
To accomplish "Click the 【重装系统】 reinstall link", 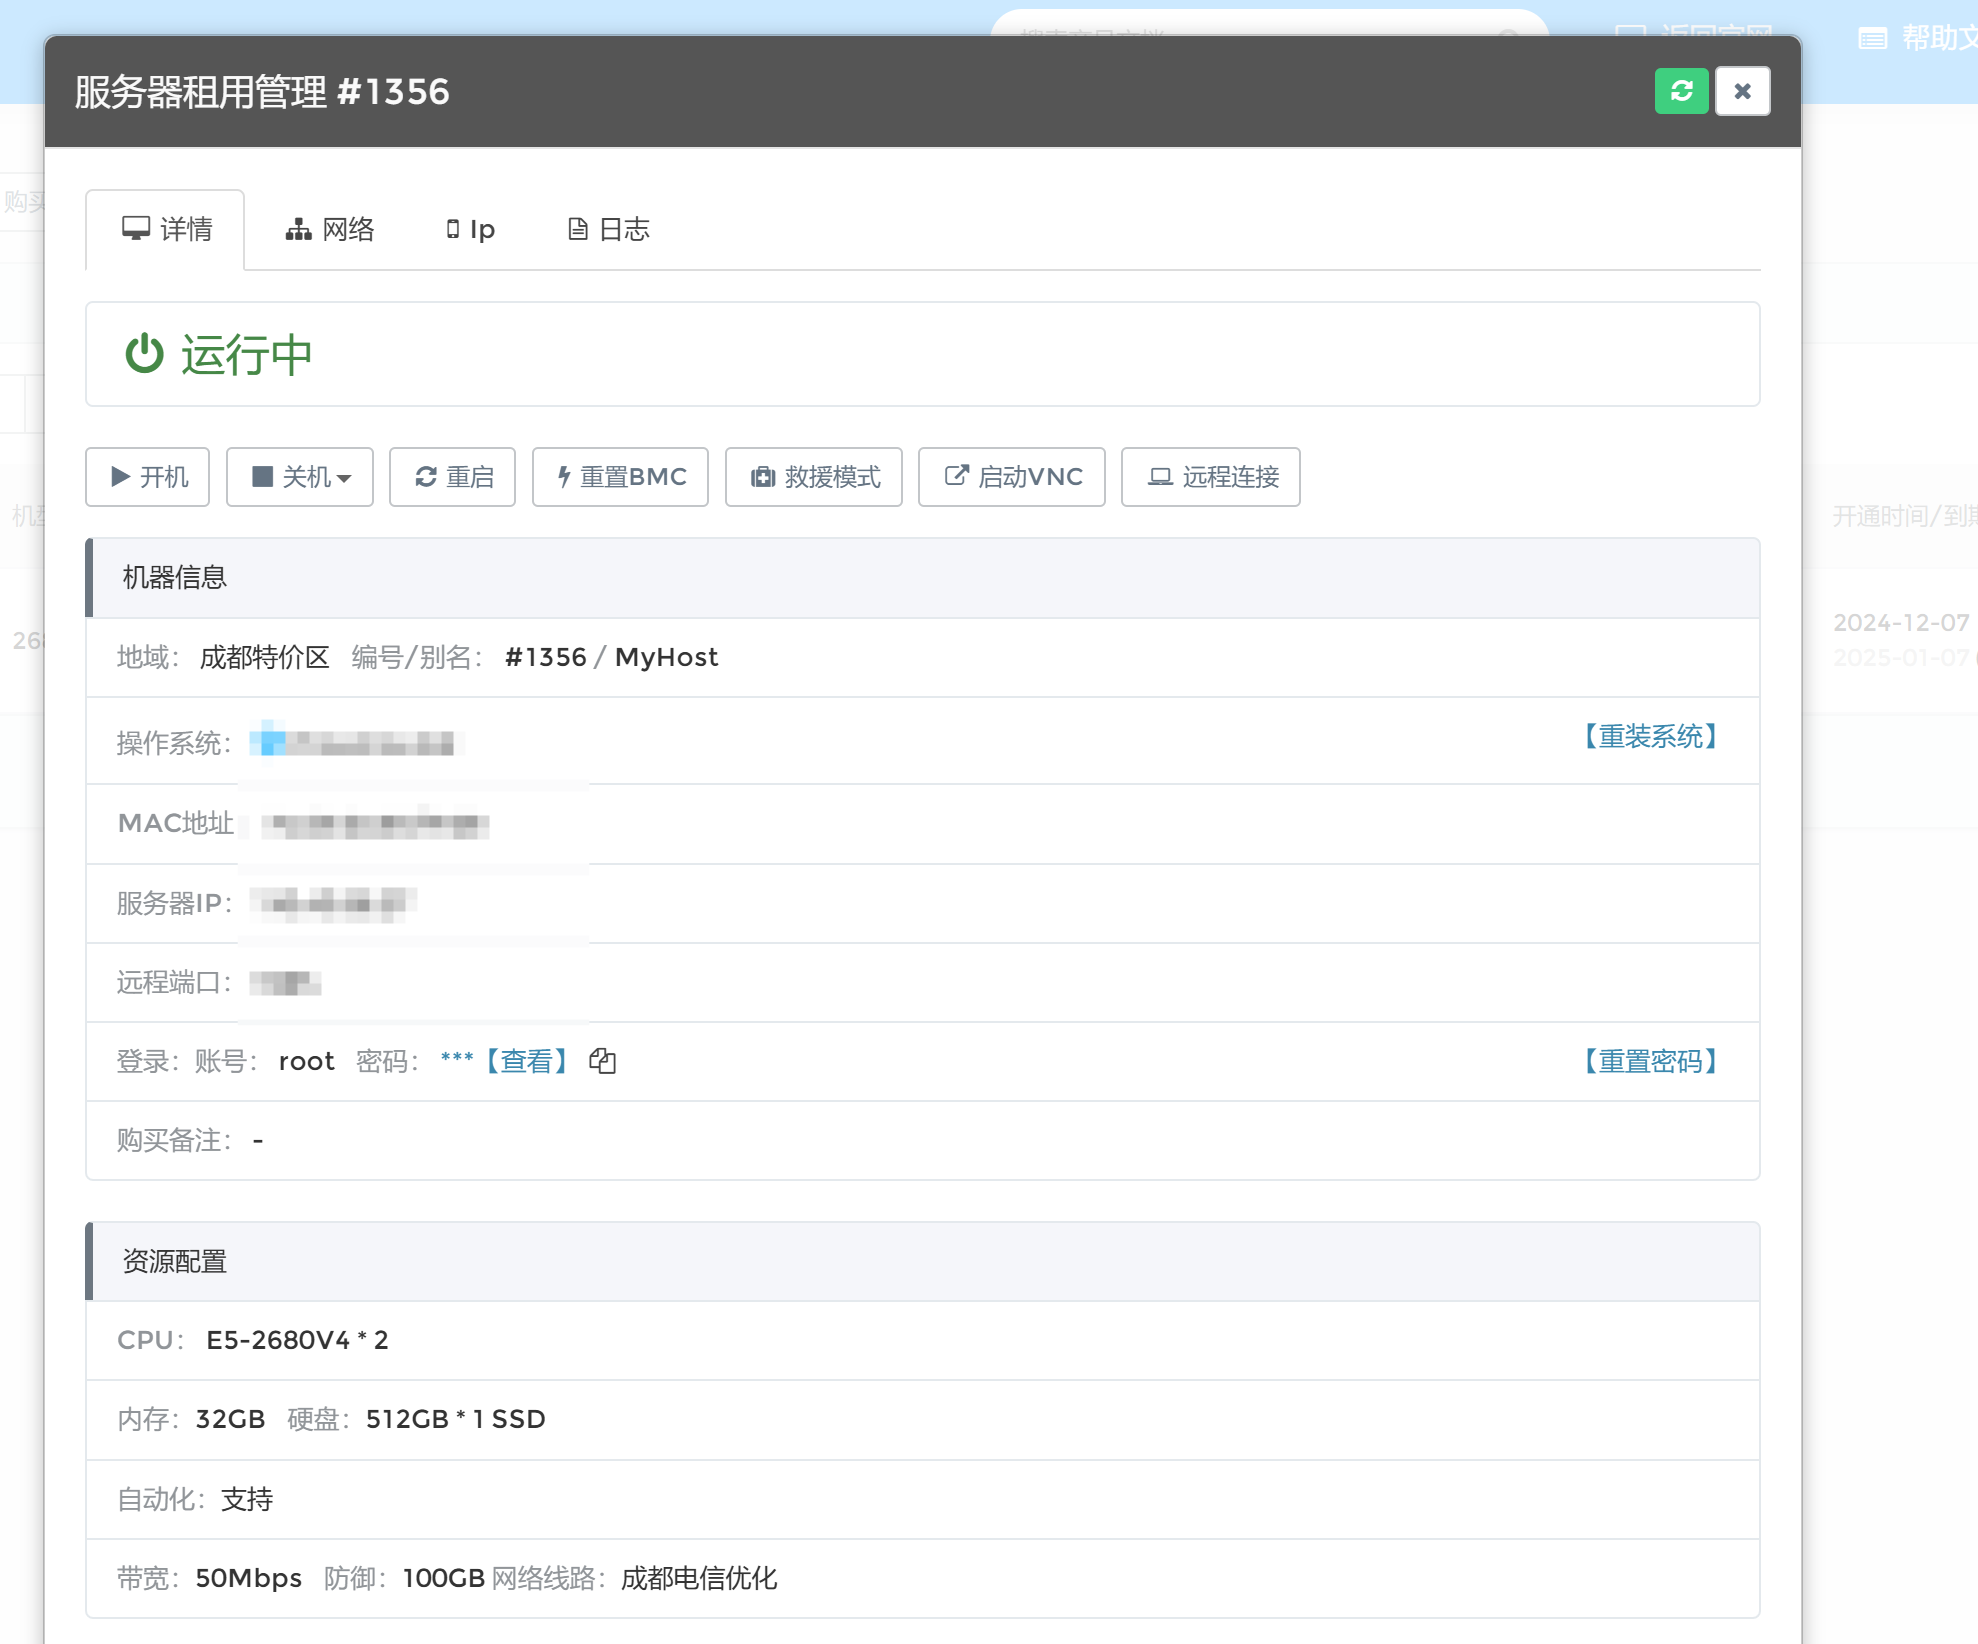I will coord(1650,737).
